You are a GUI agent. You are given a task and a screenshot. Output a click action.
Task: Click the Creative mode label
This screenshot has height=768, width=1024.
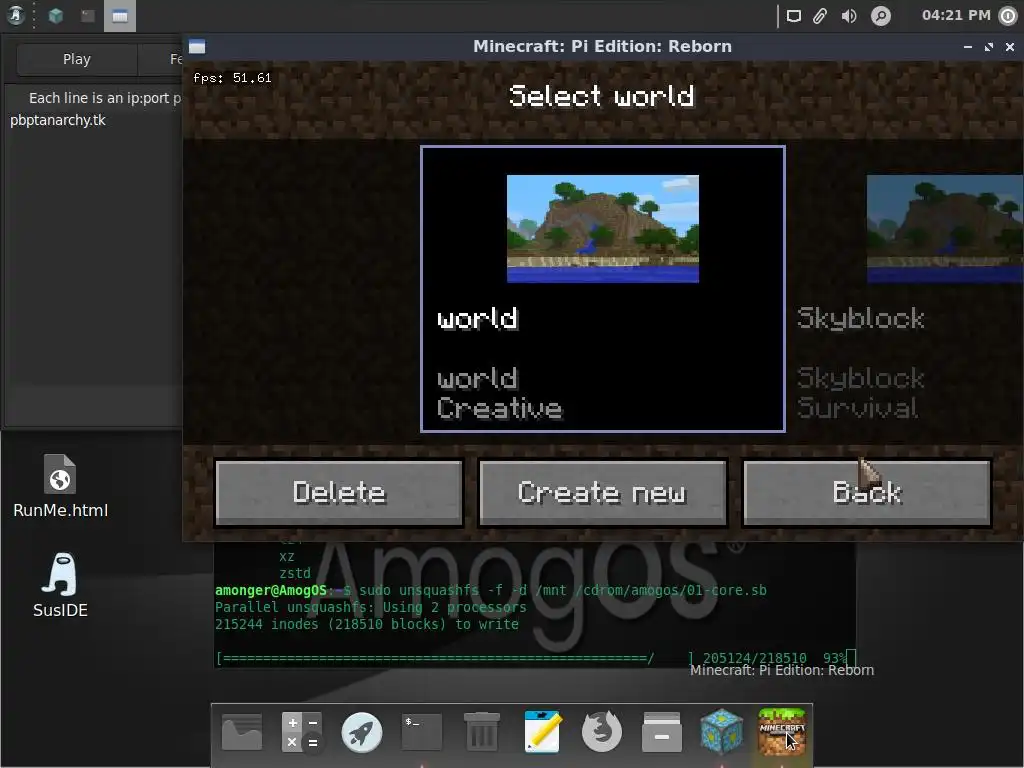tap(500, 408)
